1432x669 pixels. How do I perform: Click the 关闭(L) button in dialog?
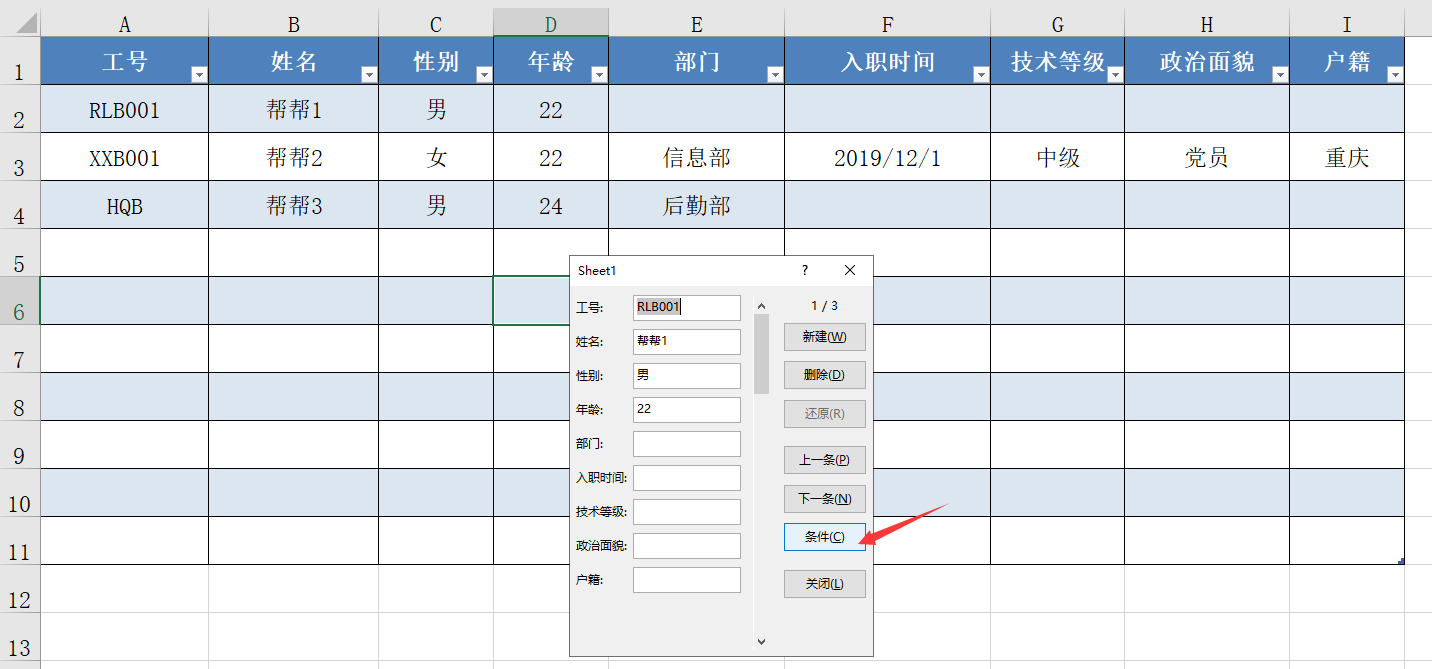[x=824, y=584]
